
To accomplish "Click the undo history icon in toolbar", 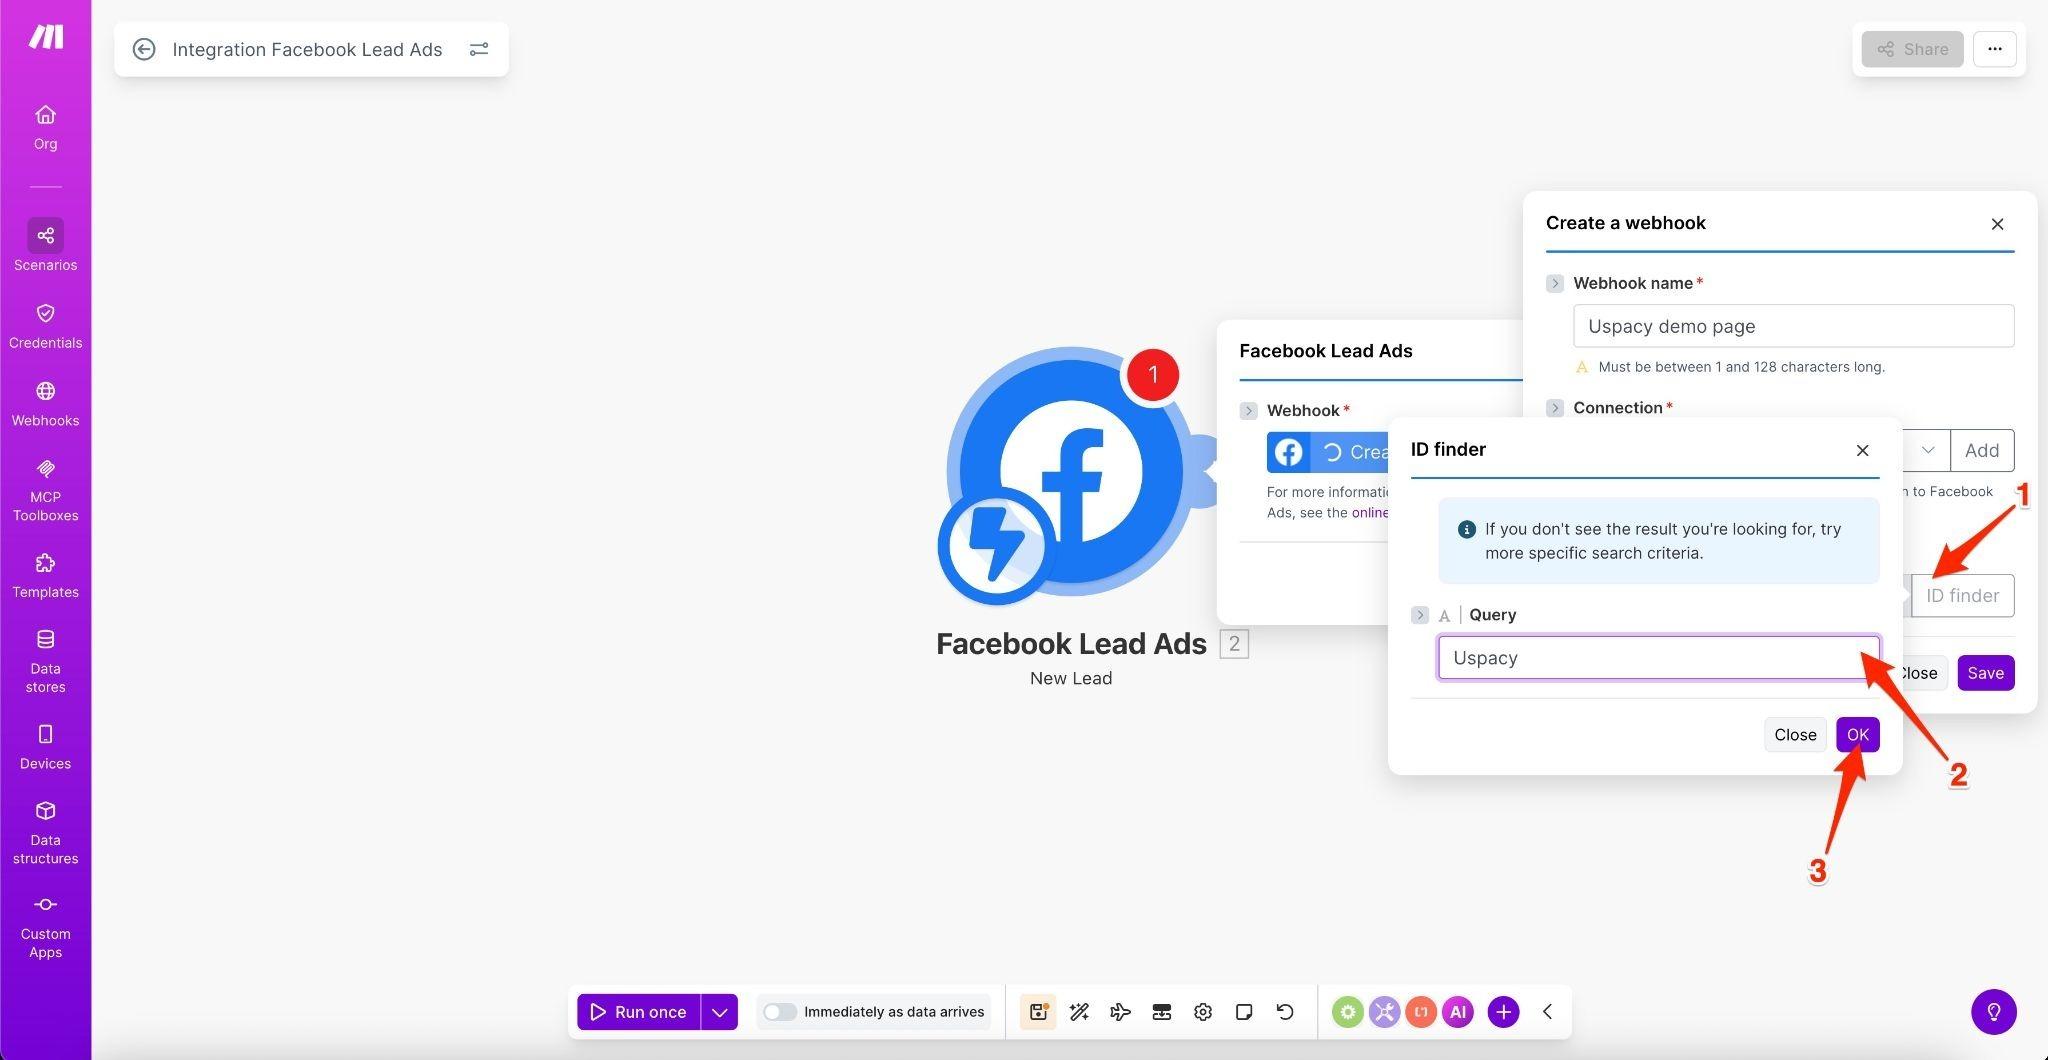I will click(x=1285, y=1012).
